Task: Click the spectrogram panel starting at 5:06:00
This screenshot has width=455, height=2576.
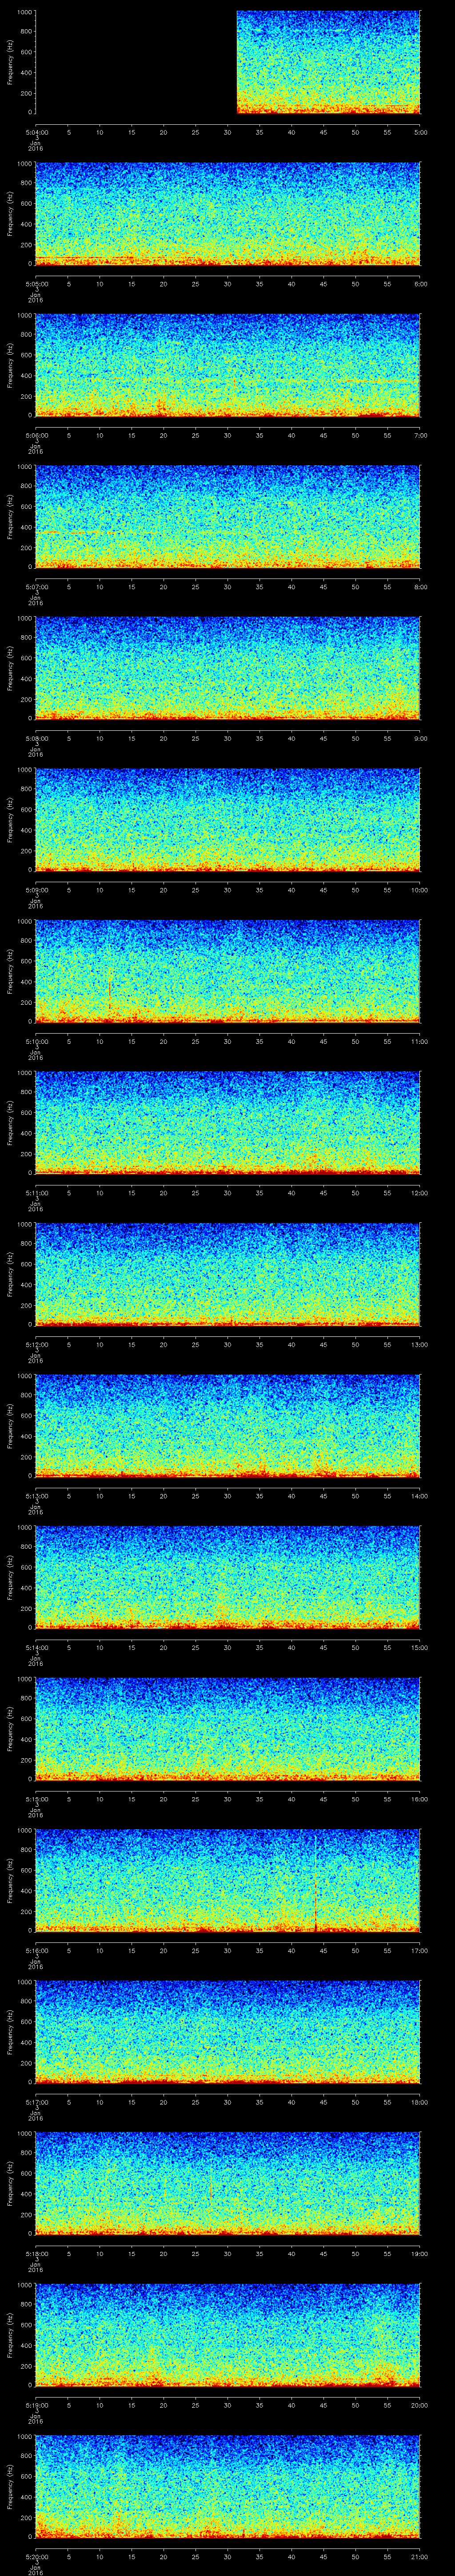Action: (x=228, y=365)
